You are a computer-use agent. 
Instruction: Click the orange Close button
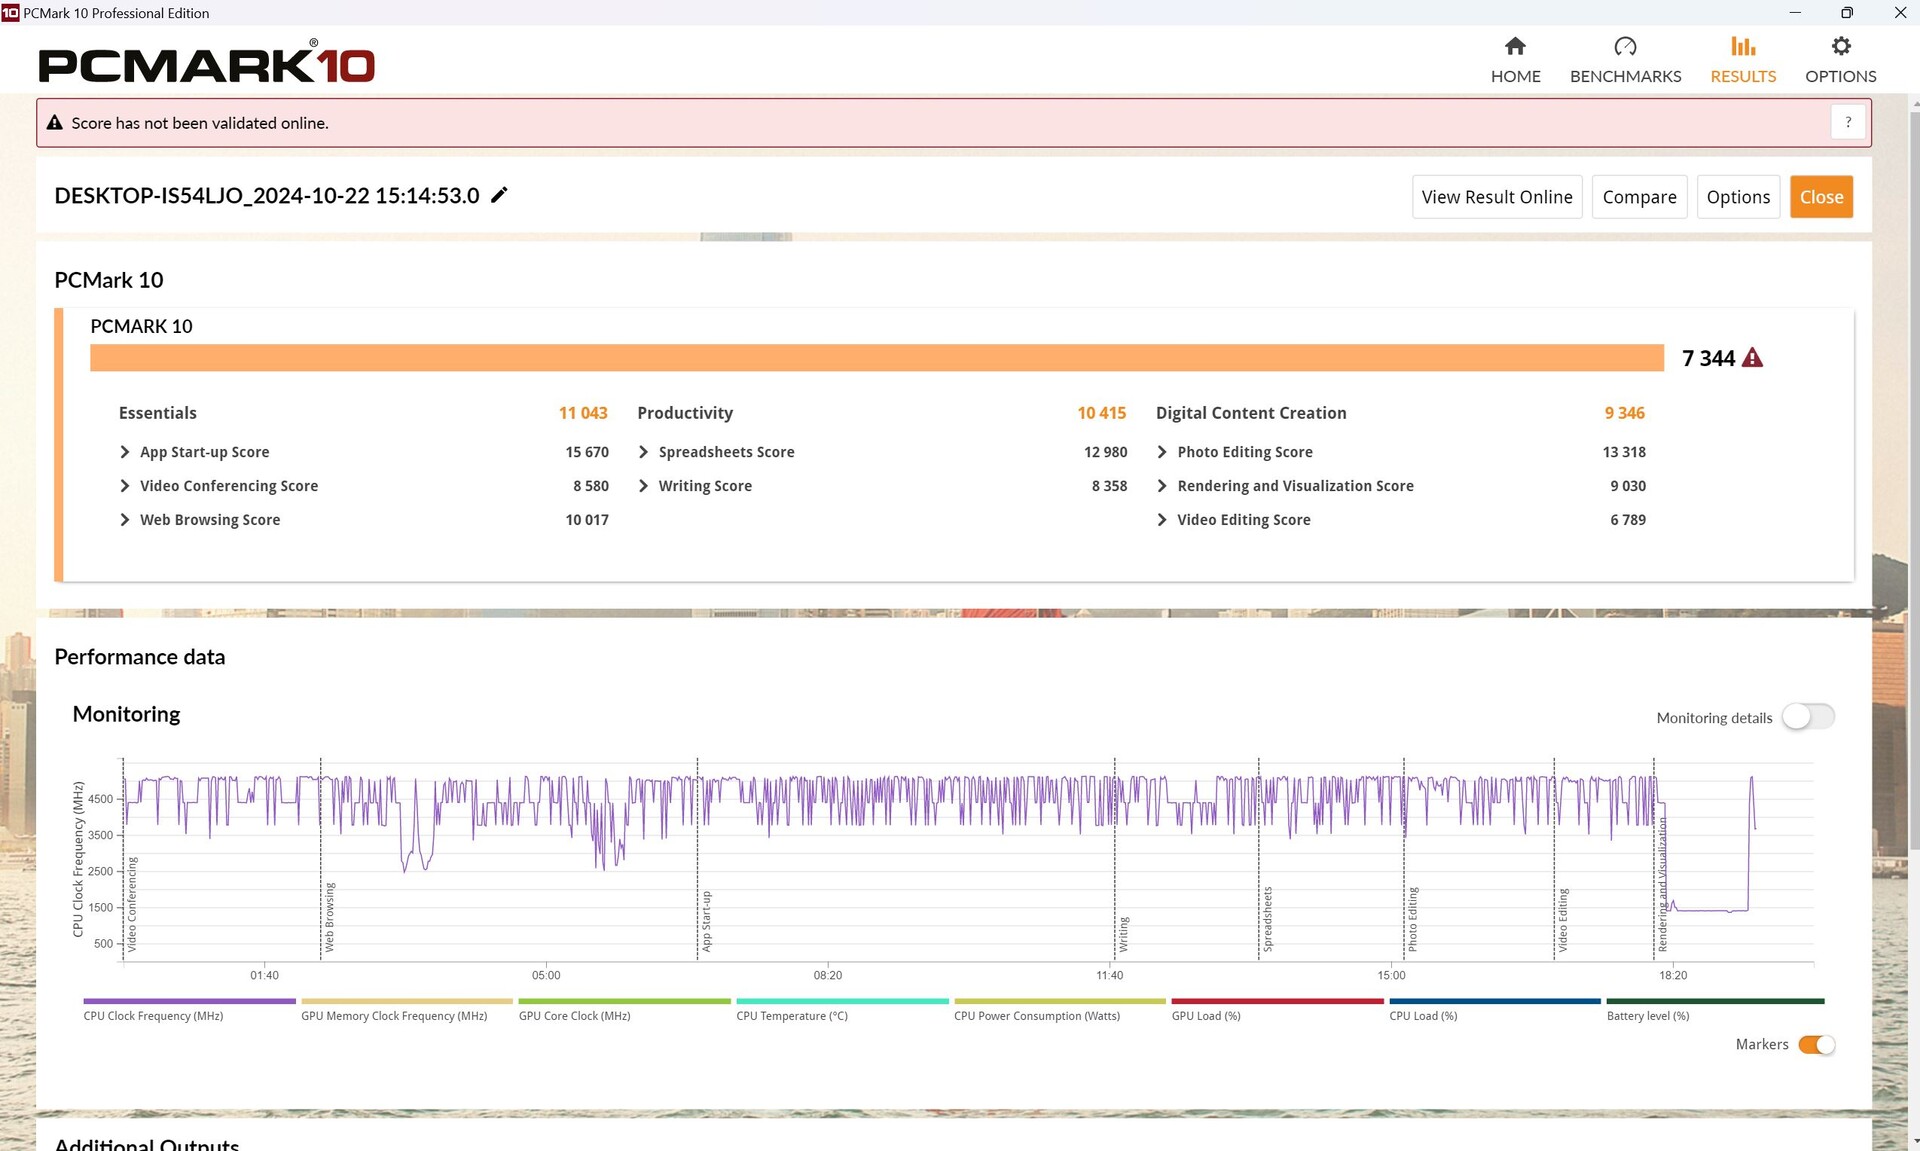[x=1821, y=197]
